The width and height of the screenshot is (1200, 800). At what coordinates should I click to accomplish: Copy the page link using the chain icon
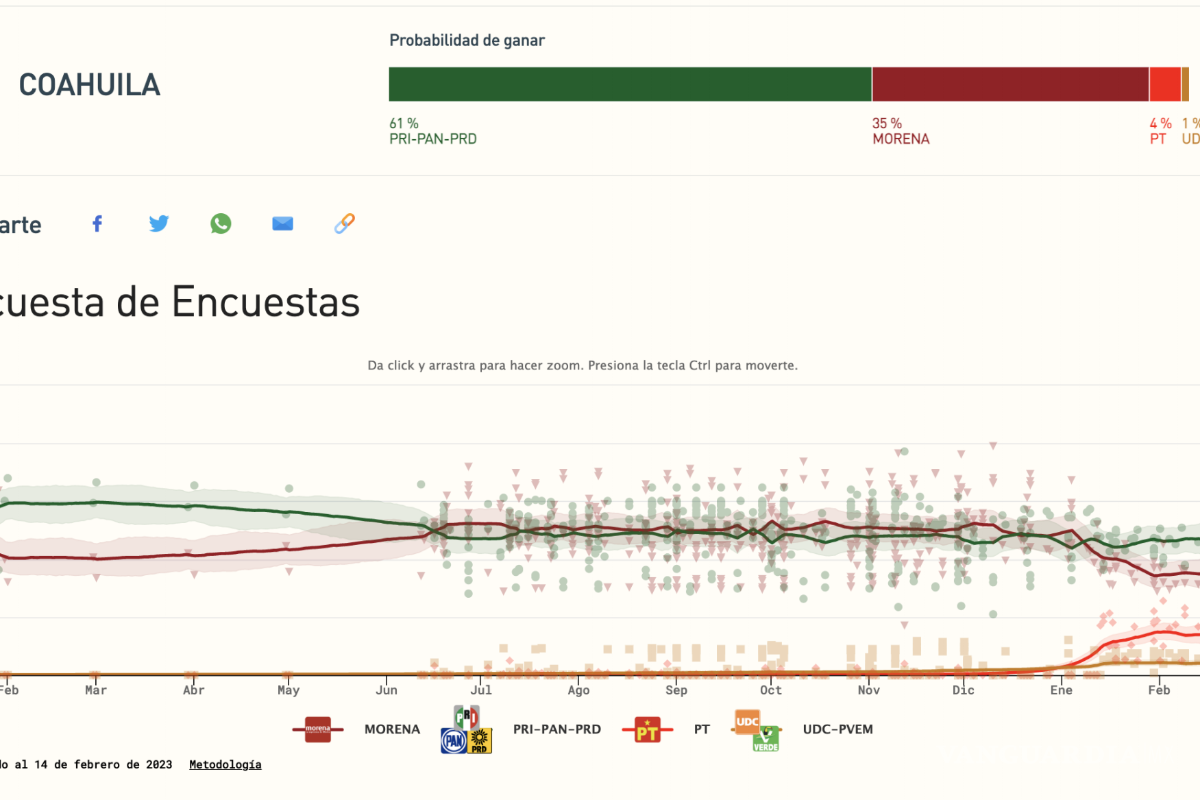[344, 223]
